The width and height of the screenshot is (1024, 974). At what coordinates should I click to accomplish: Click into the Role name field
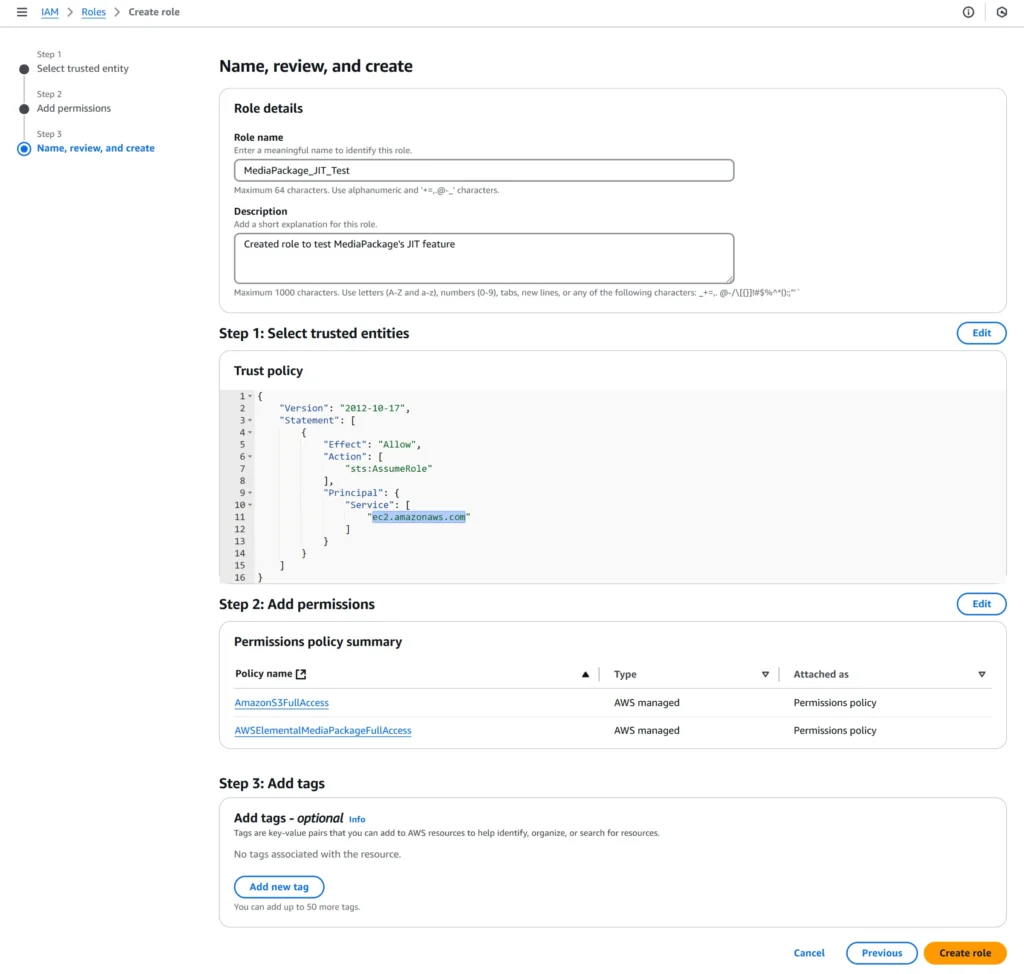click(484, 170)
